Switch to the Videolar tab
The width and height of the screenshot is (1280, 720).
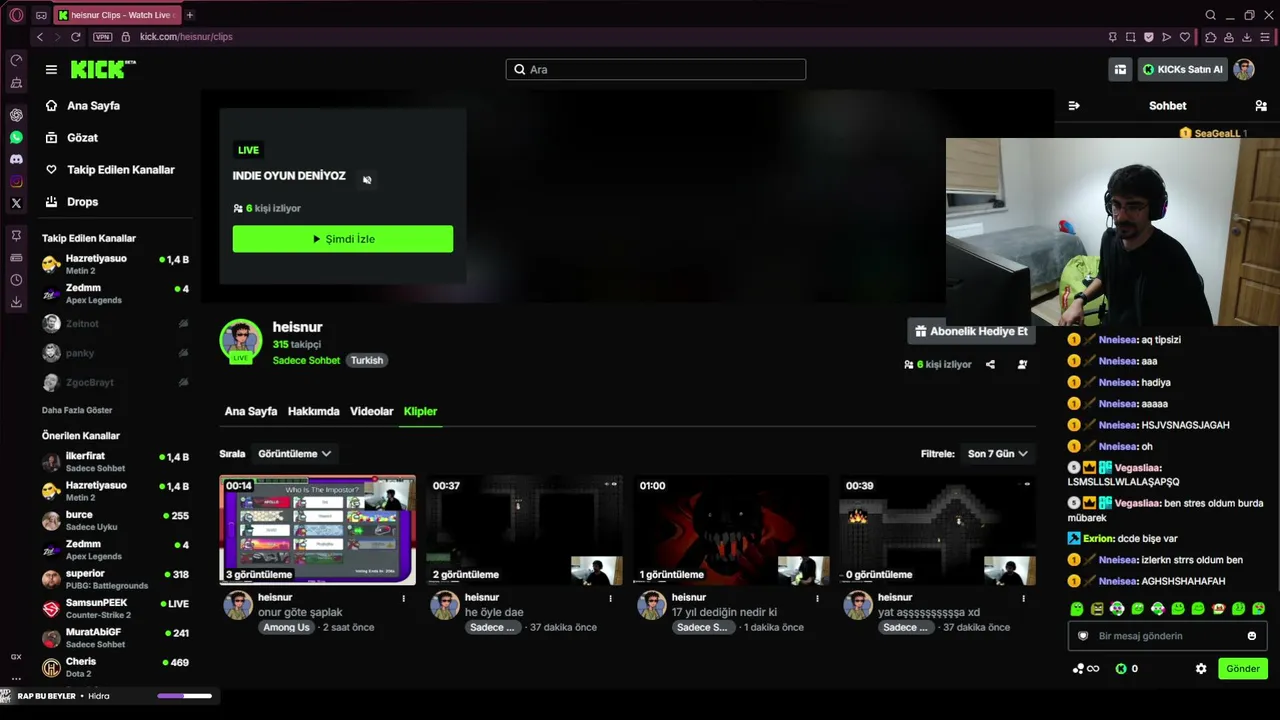pyautogui.click(x=372, y=411)
